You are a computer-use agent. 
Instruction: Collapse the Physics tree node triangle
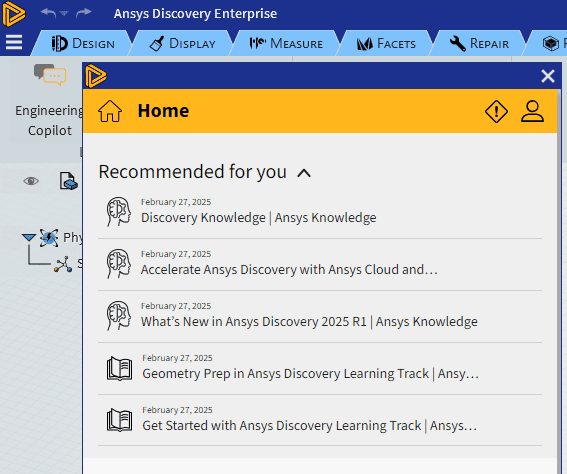[29, 237]
